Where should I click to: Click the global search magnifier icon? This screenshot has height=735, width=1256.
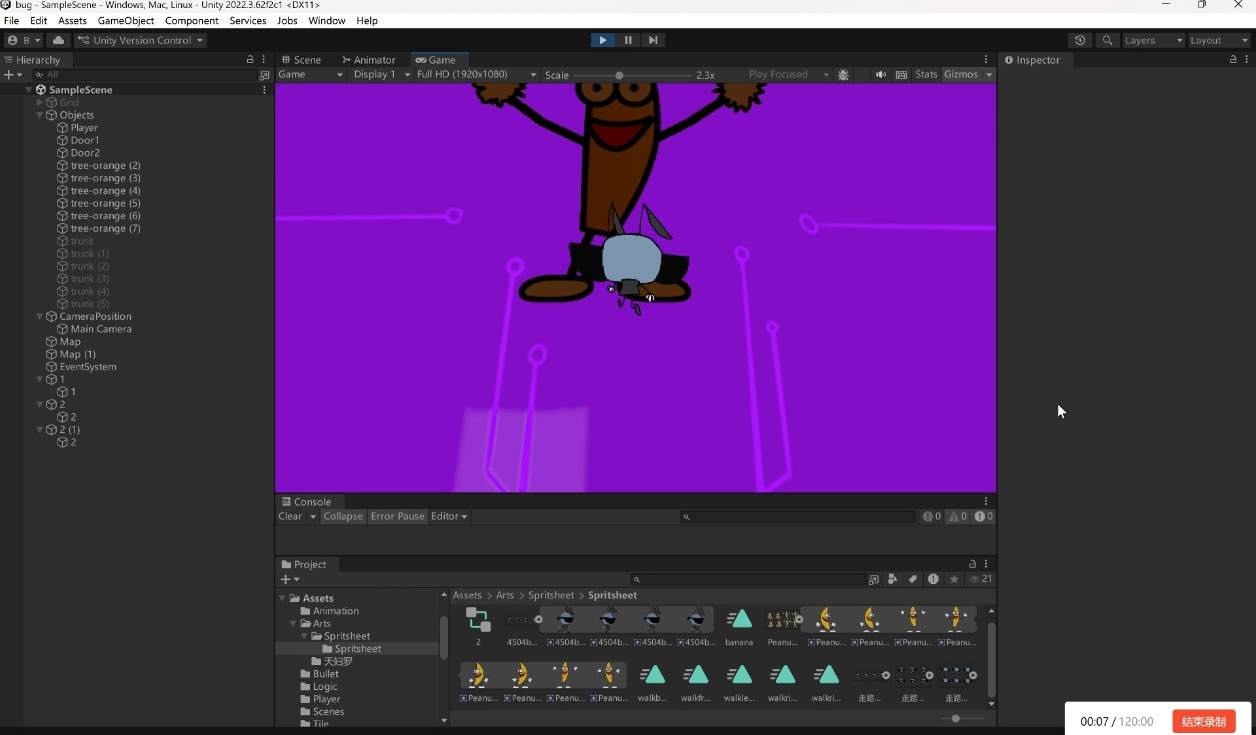(1107, 40)
